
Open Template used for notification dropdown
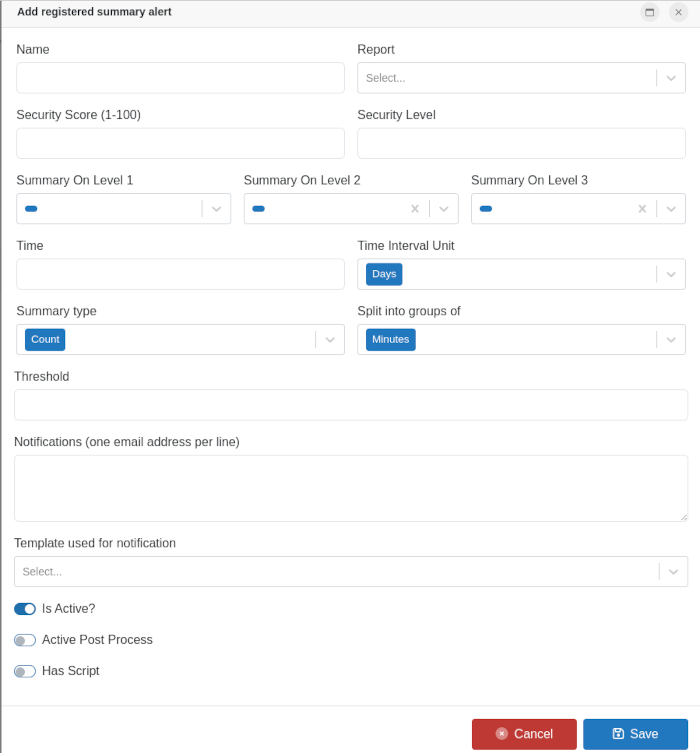(x=673, y=572)
